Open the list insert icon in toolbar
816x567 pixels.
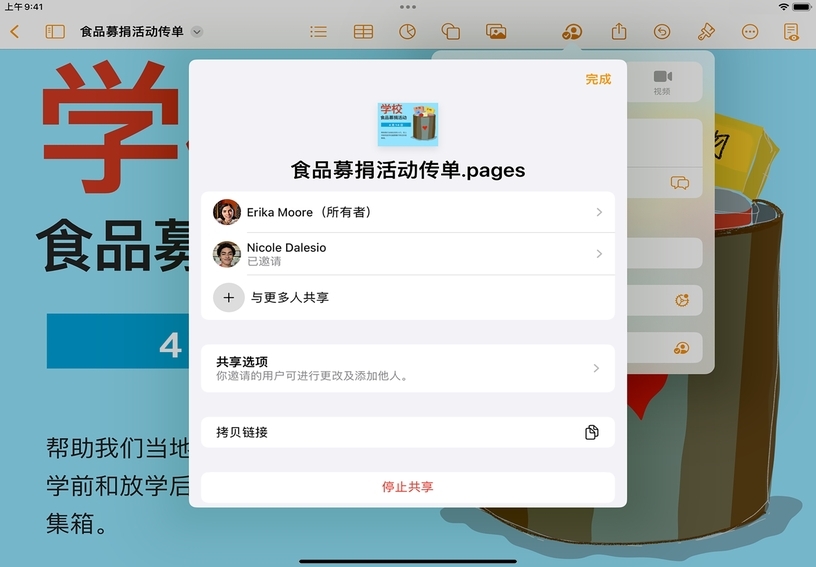[318, 32]
